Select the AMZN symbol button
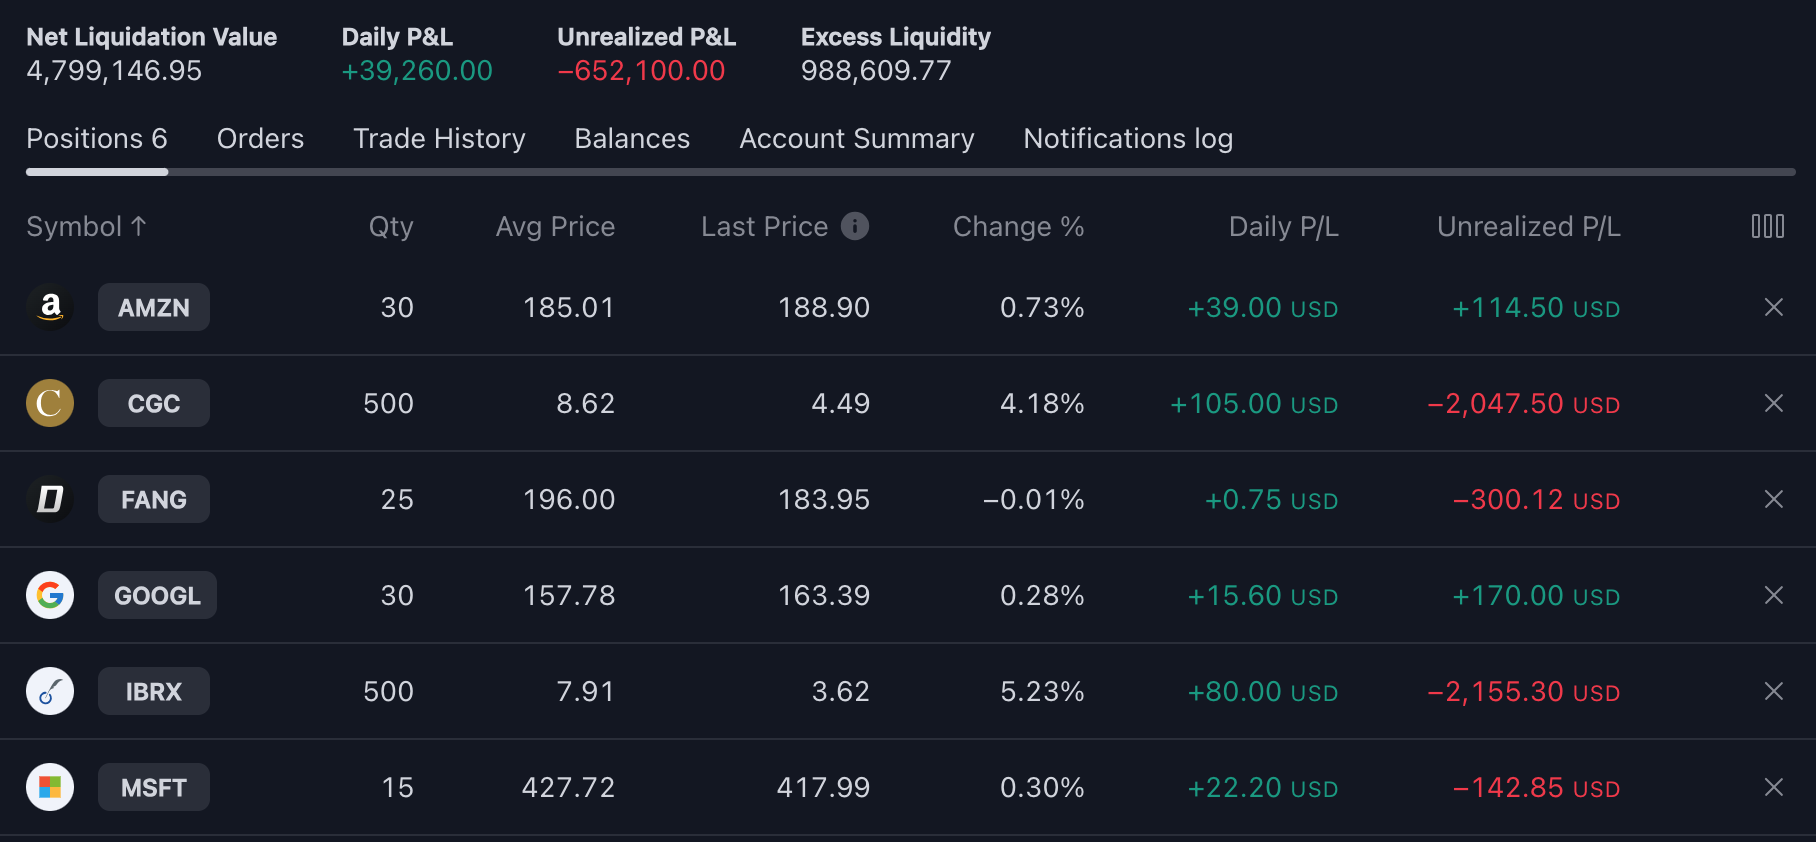The height and width of the screenshot is (842, 1816). click(x=154, y=307)
